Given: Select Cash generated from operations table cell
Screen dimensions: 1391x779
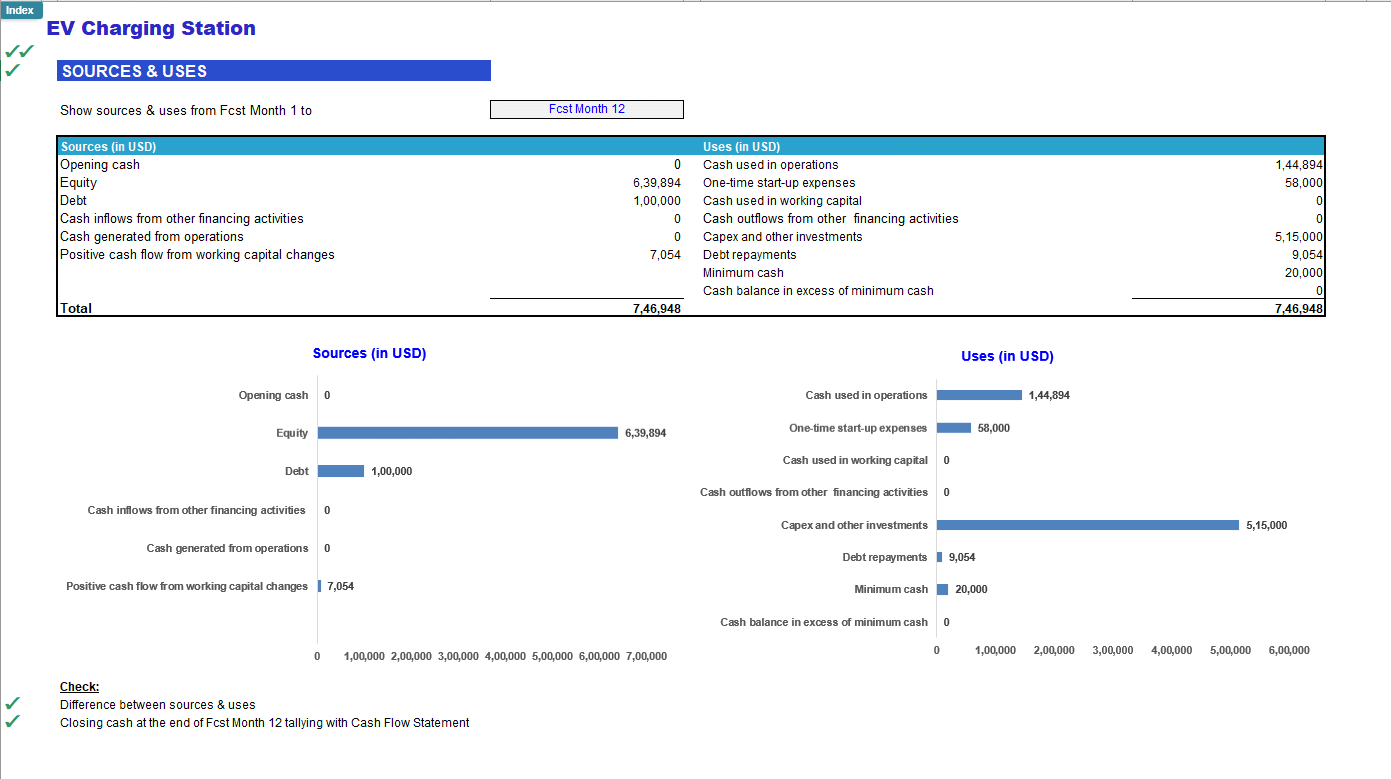Looking at the screenshot, I should [152, 237].
